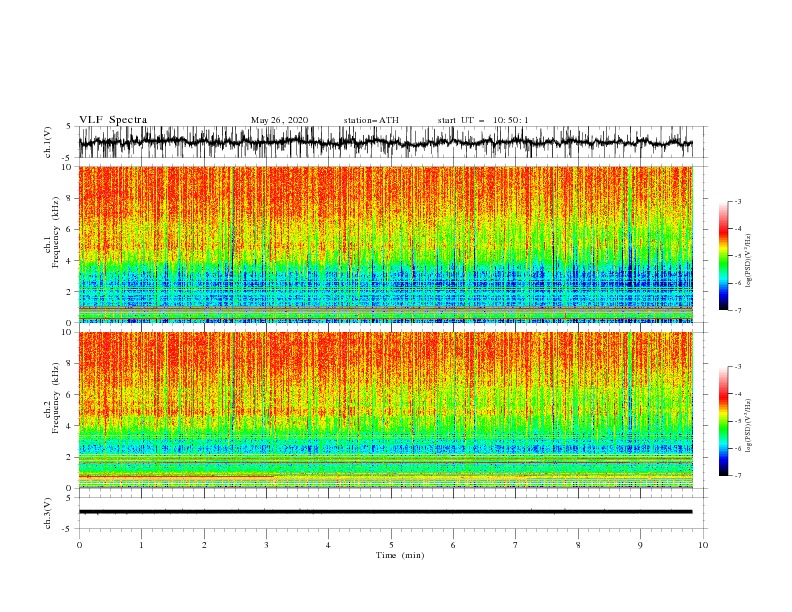This screenshot has width=792, height=612.
Task: Click the ch.2 colorbar "-7" tick label
Action: [738, 476]
